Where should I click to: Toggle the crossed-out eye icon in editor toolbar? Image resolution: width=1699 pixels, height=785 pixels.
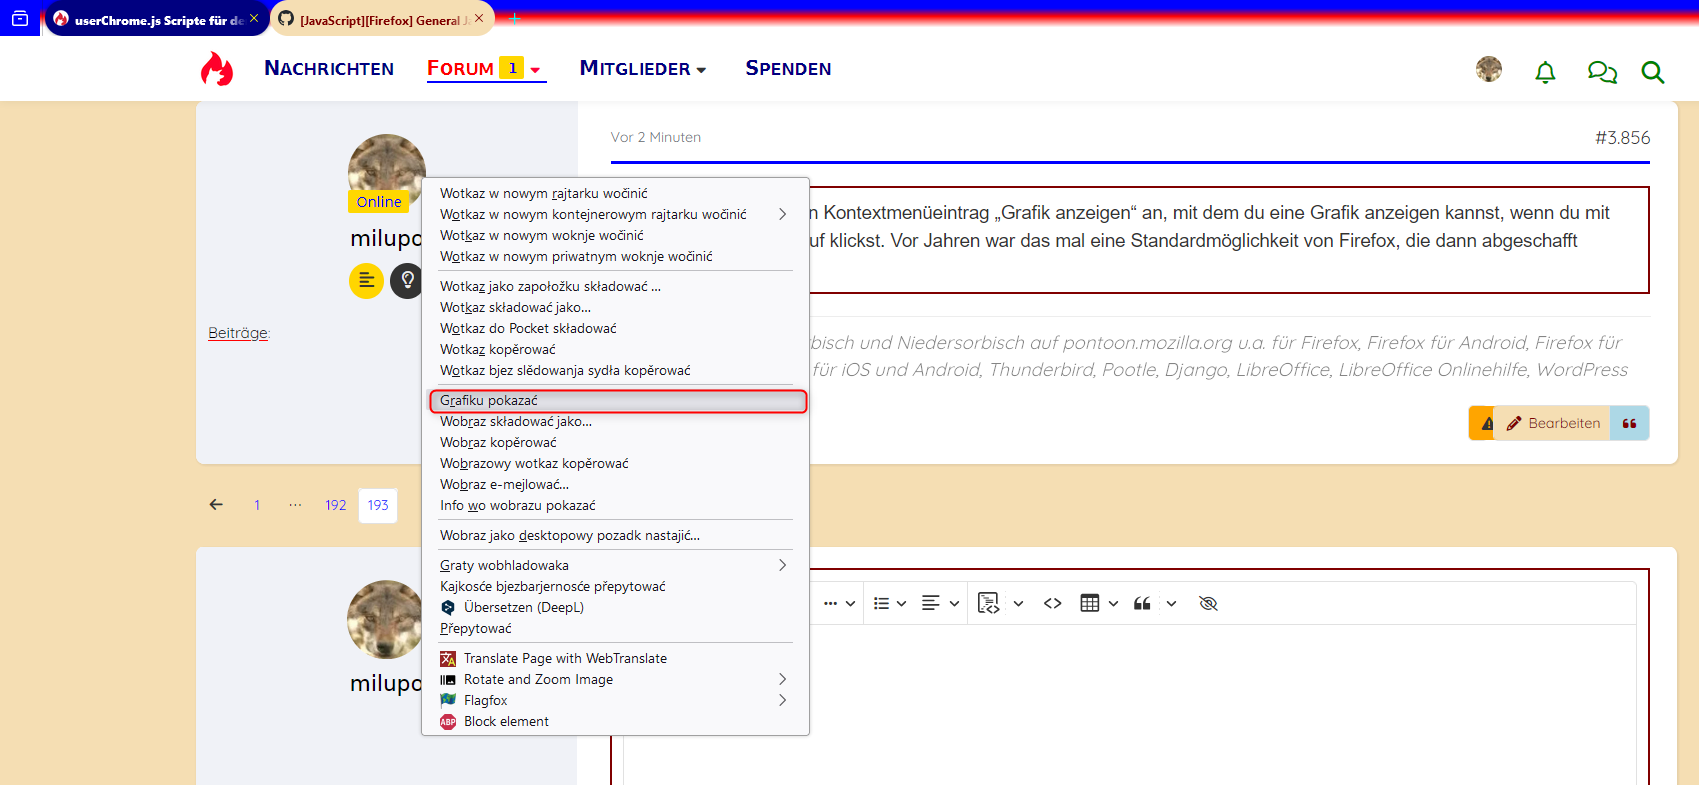point(1208,603)
